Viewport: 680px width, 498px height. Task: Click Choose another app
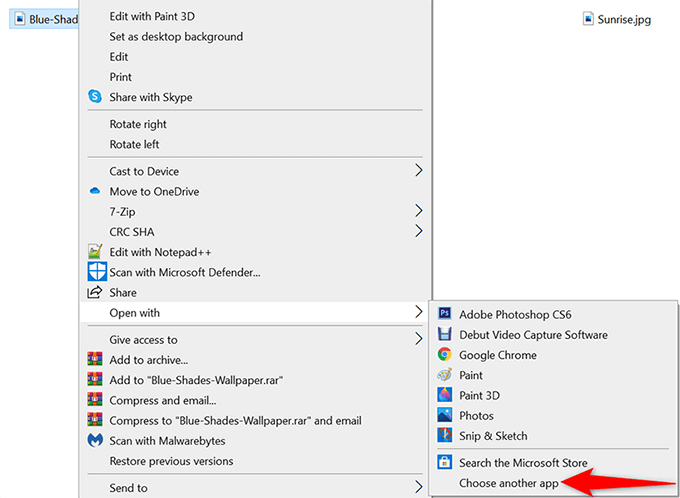(x=508, y=484)
